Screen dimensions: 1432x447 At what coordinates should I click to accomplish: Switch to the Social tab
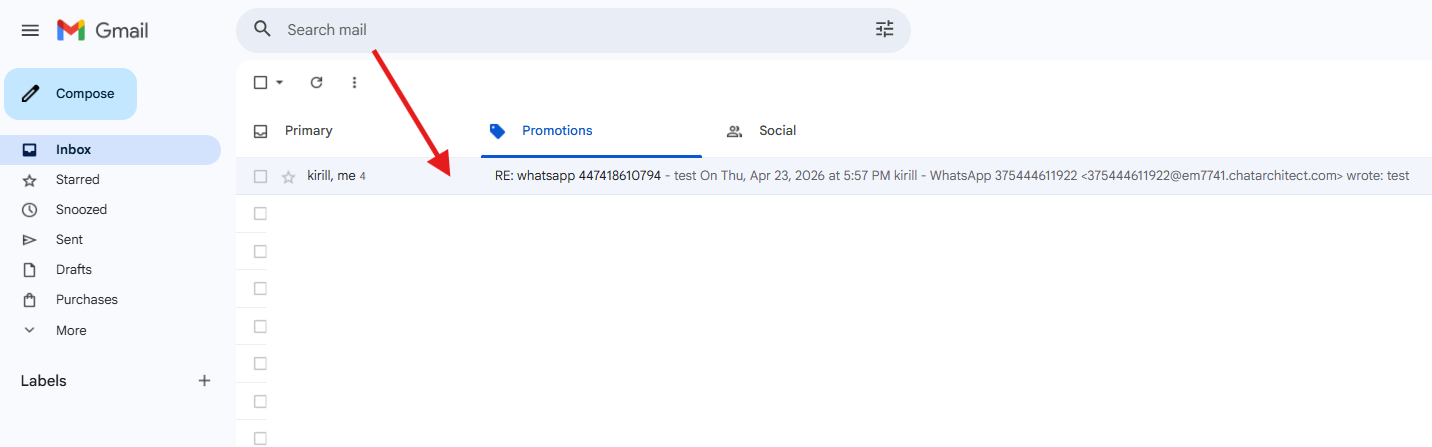tap(777, 131)
